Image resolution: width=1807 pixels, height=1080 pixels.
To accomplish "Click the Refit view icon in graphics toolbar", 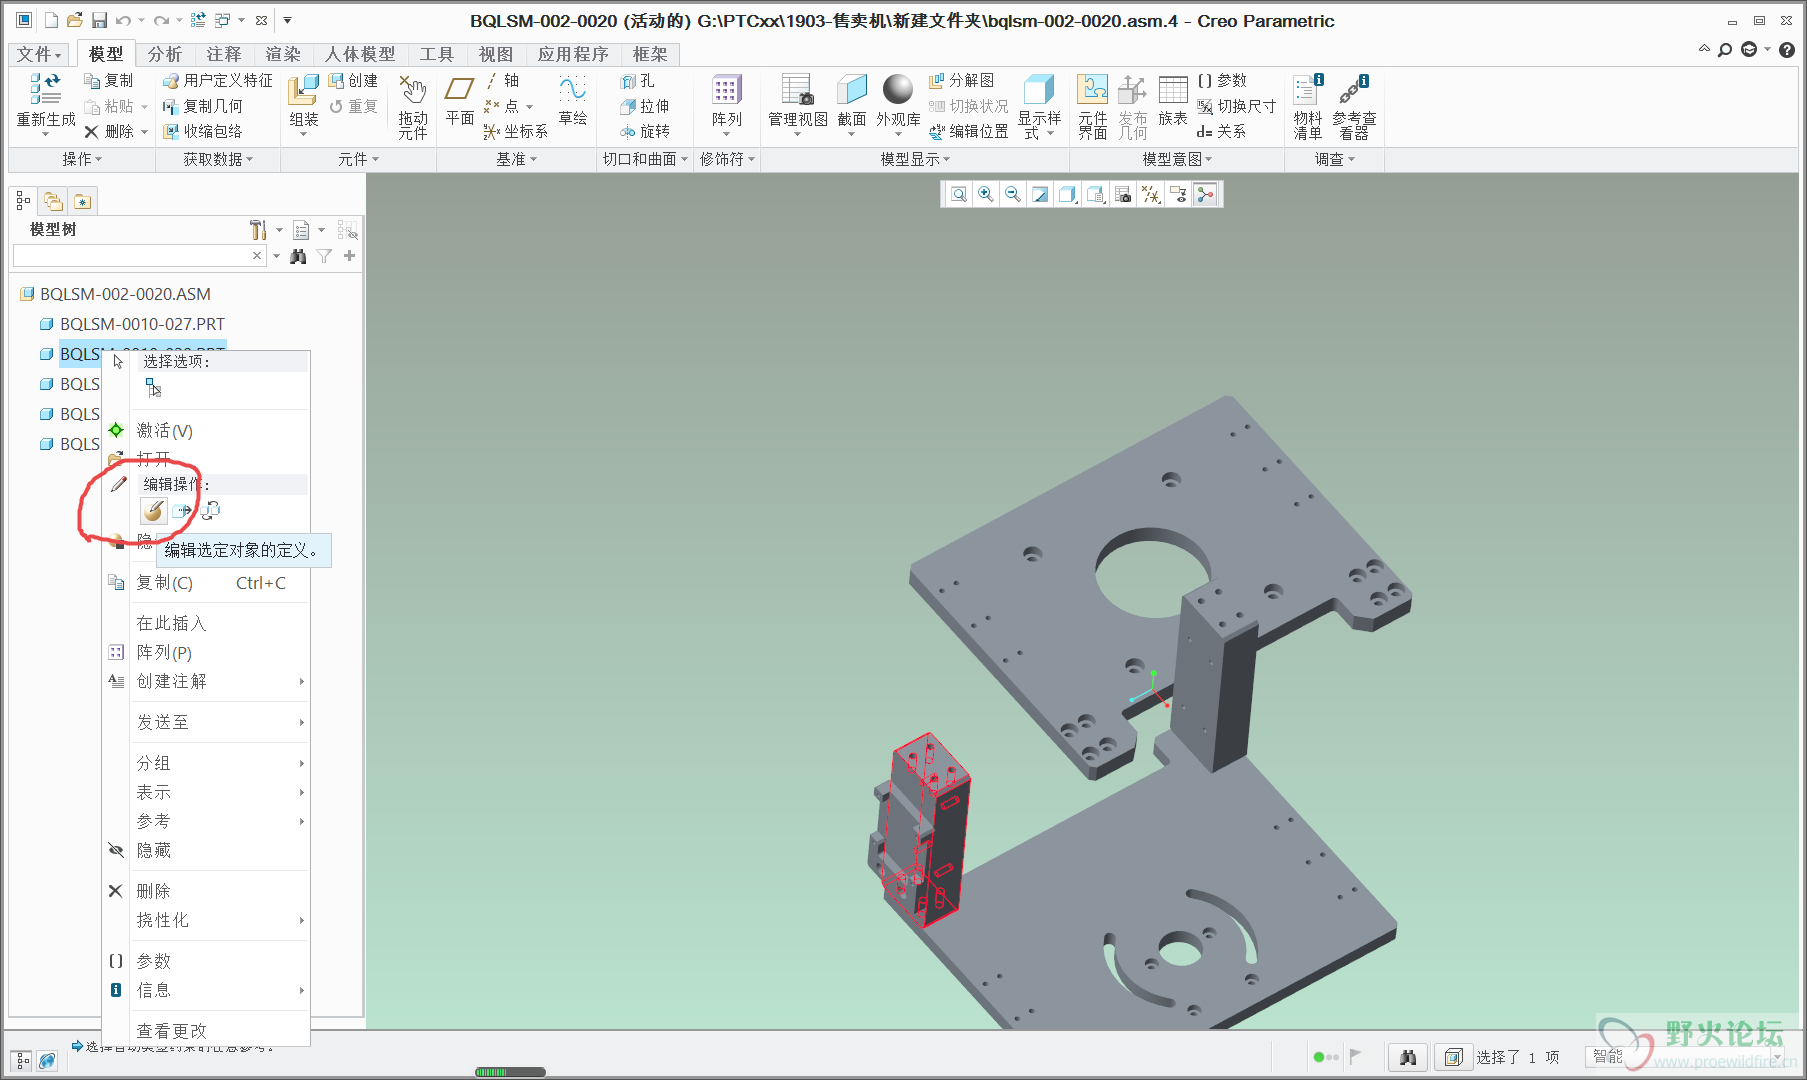I will click(x=958, y=194).
